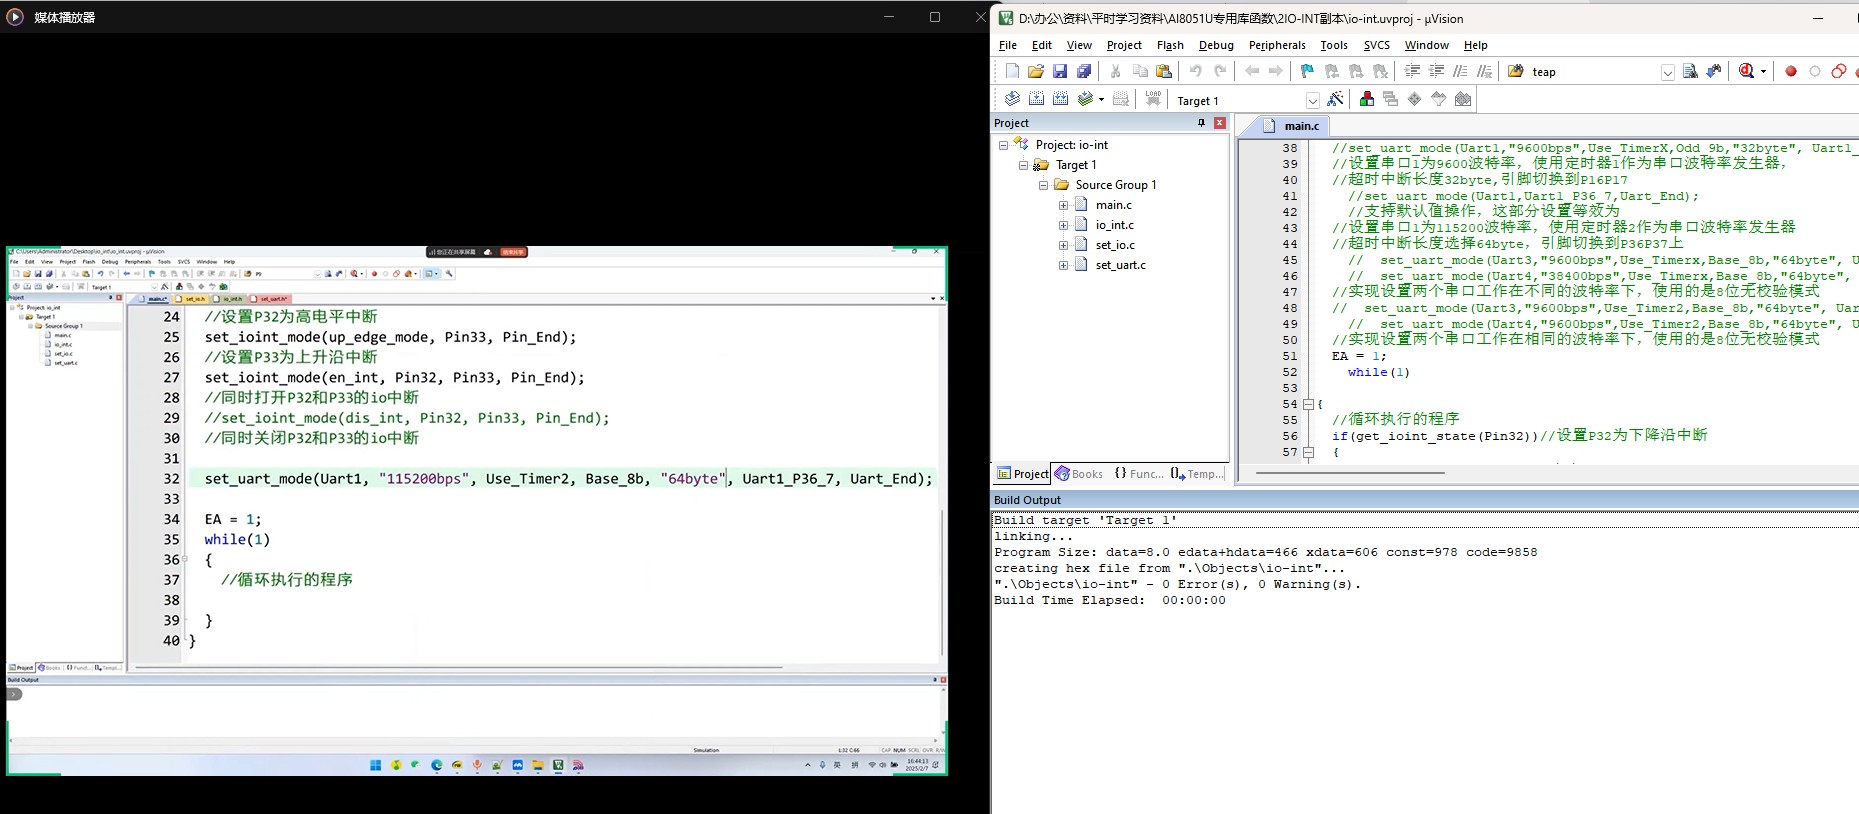Screen dimensions: 1859x814
Task: Collapse code fold at line 54
Action: point(1307,404)
